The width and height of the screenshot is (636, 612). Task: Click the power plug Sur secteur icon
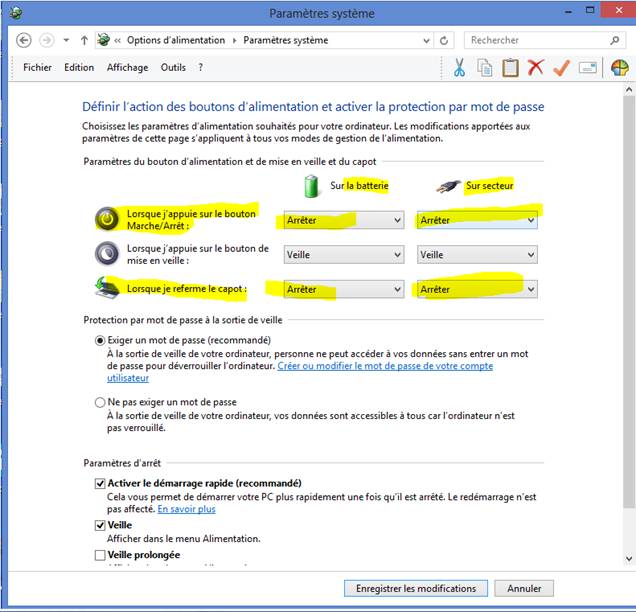[x=448, y=187]
